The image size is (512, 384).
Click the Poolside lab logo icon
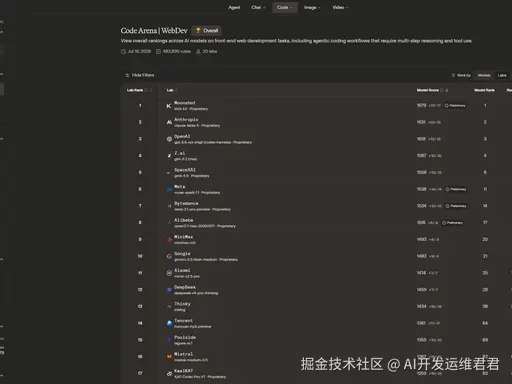169,340
